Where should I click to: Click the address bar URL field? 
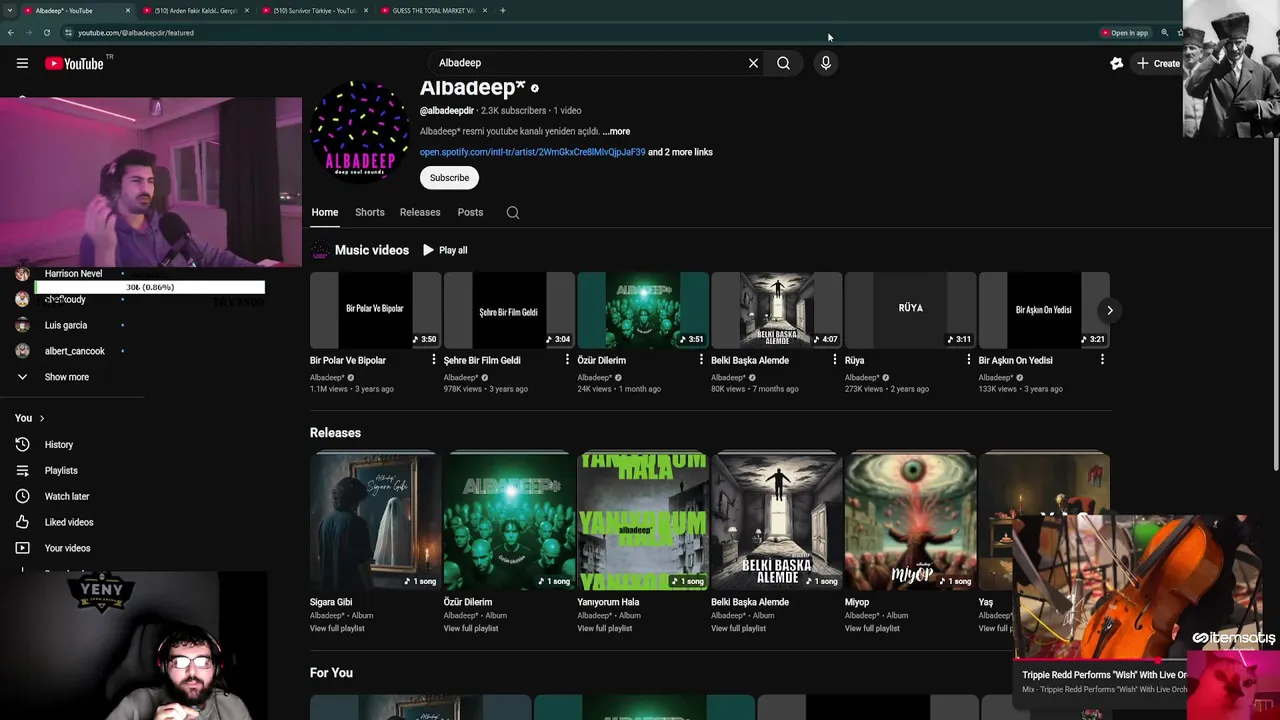coord(580,32)
